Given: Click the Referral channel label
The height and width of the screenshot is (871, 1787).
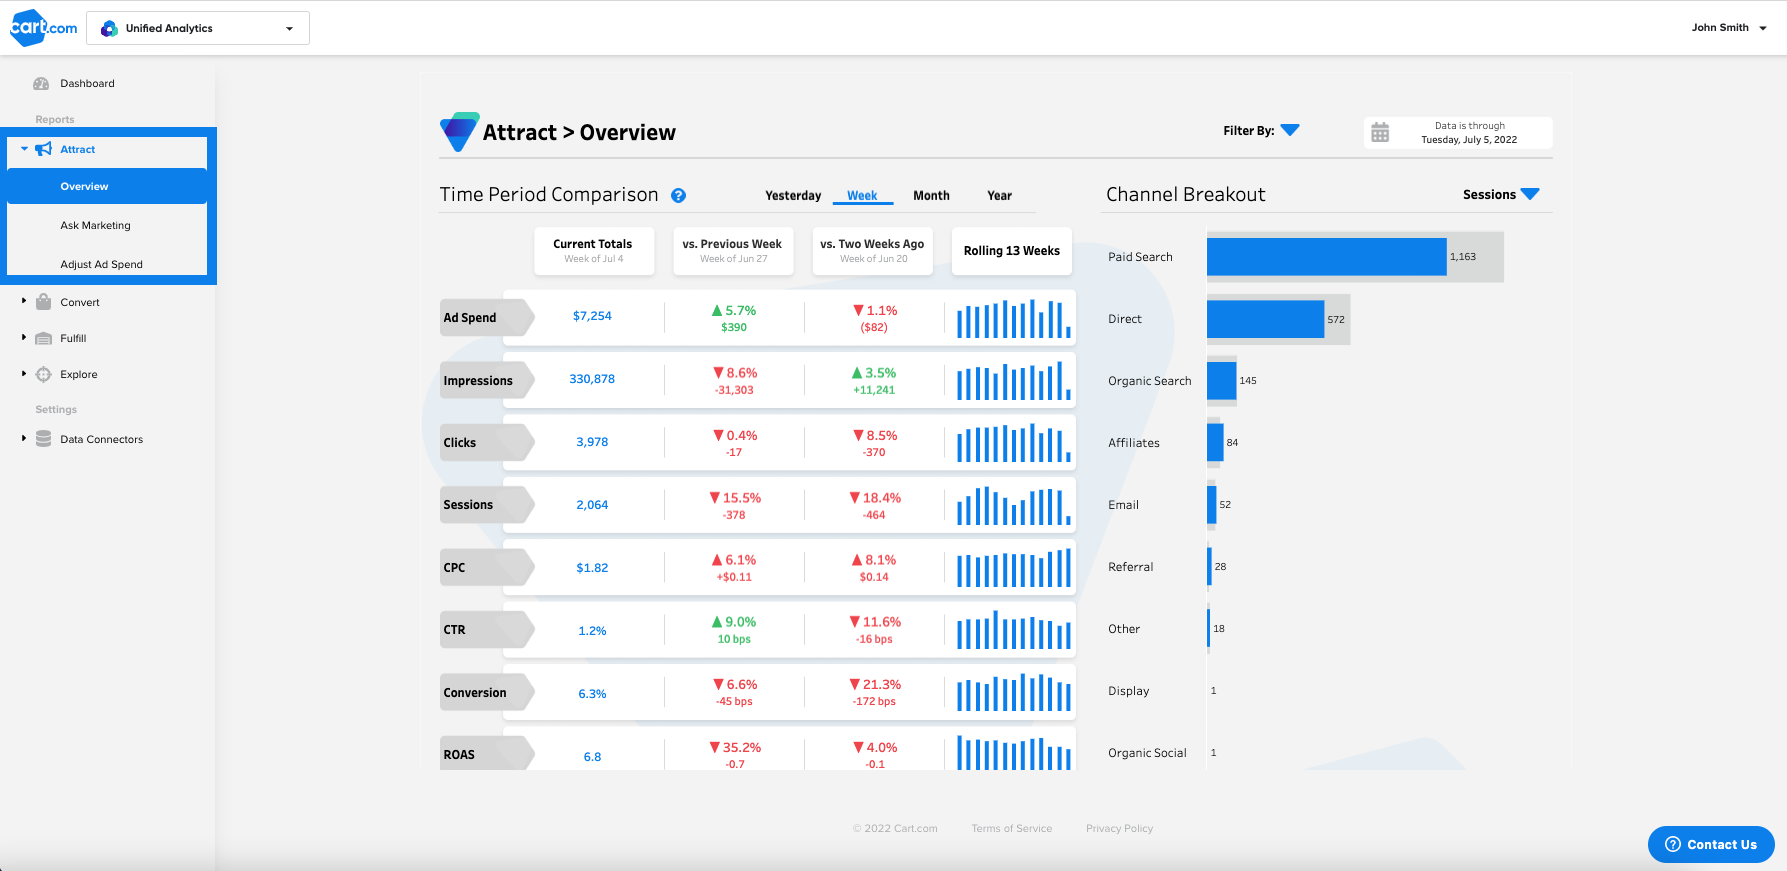Looking at the screenshot, I should (x=1130, y=567).
